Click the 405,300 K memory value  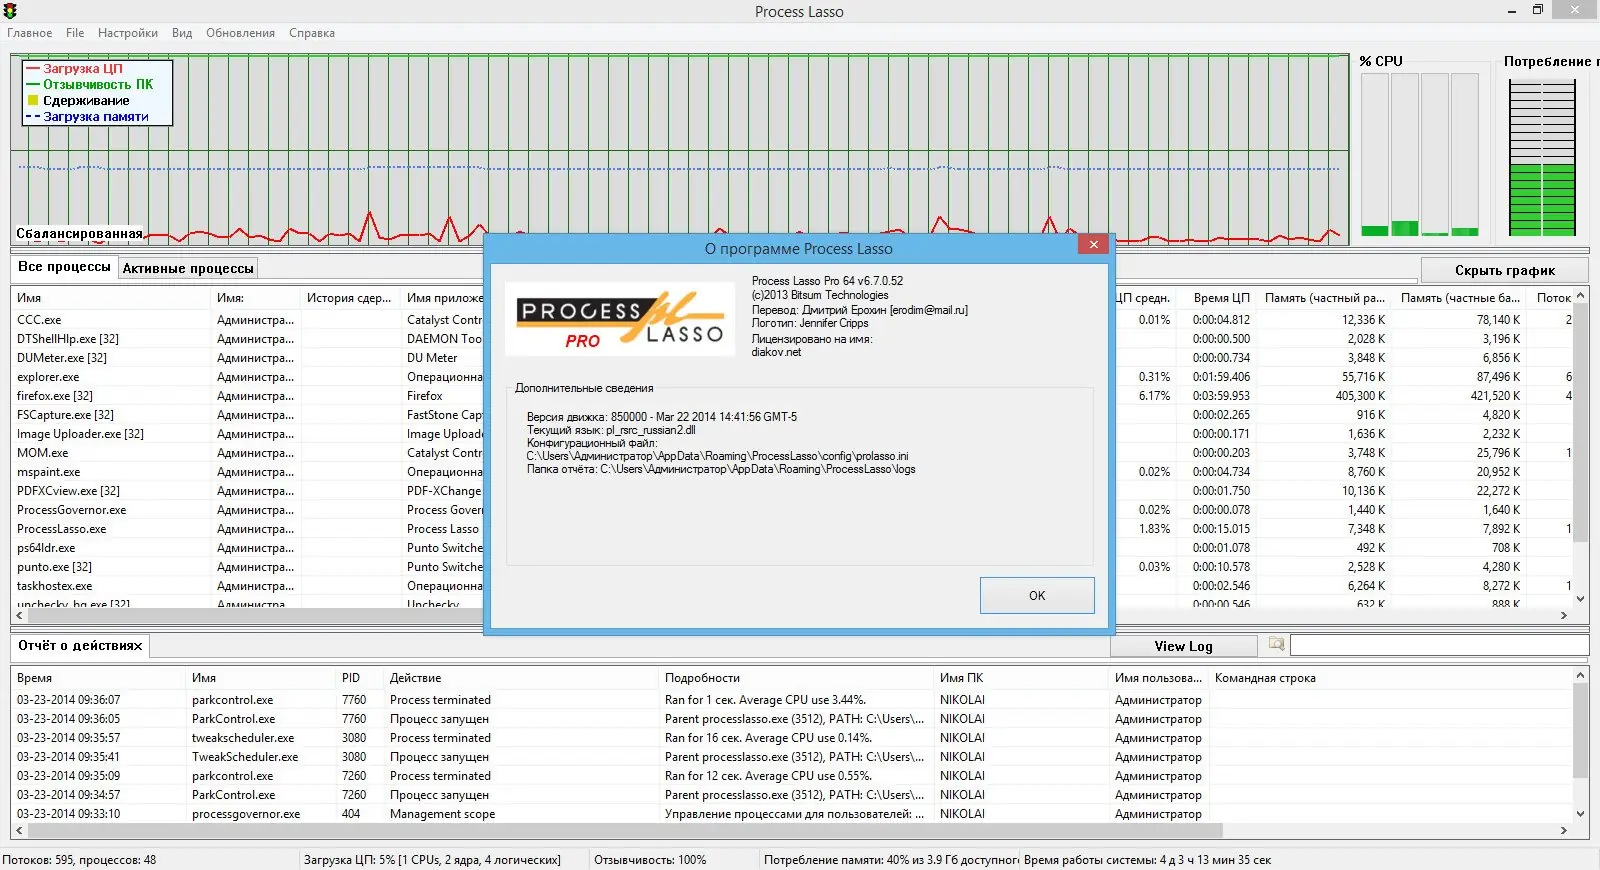(x=1360, y=396)
